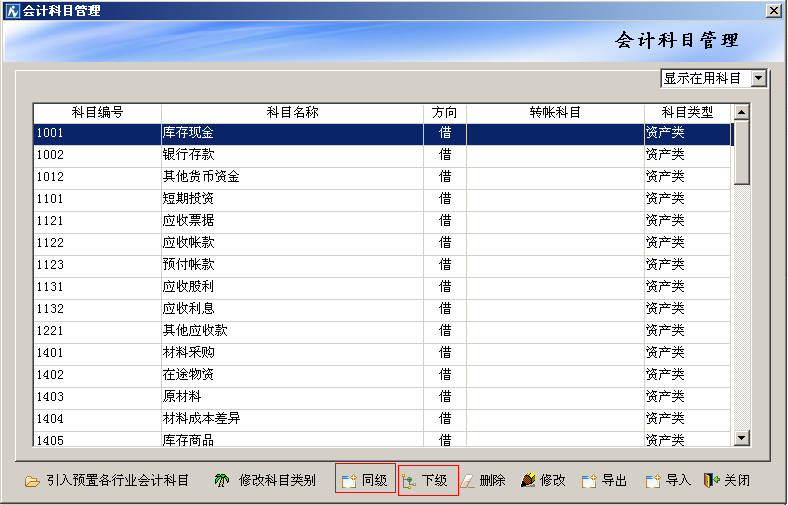Screen dimensions: 788x505
Task: Select the 预付帐款 row
Action: click(x=382, y=265)
